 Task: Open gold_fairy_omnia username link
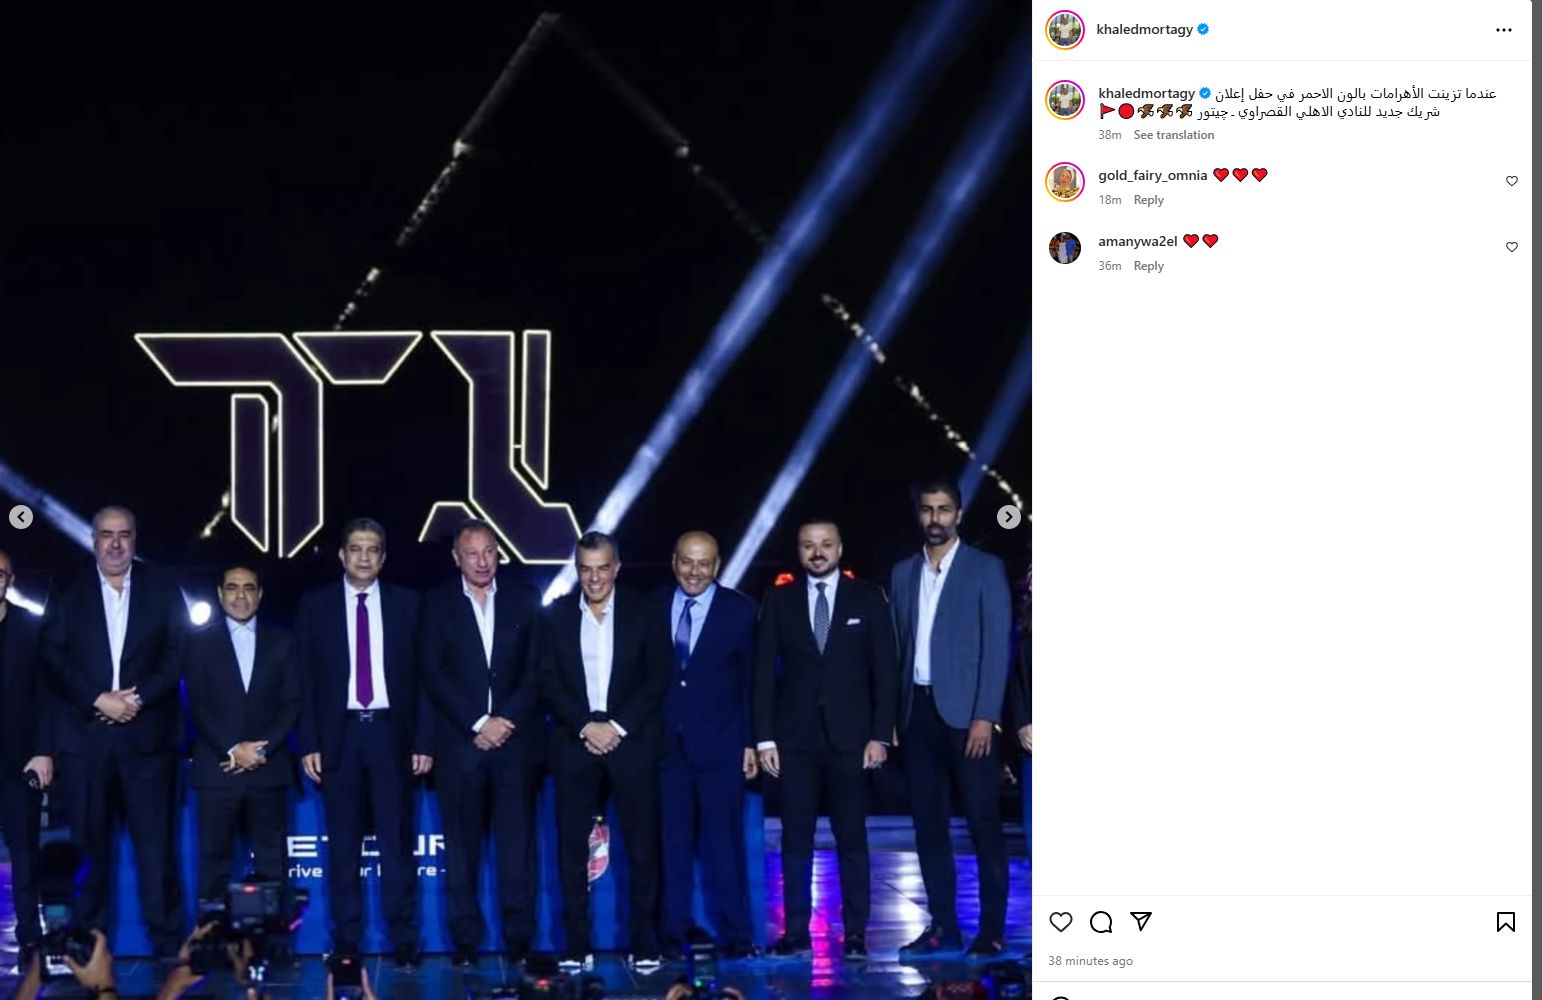(x=1152, y=175)
